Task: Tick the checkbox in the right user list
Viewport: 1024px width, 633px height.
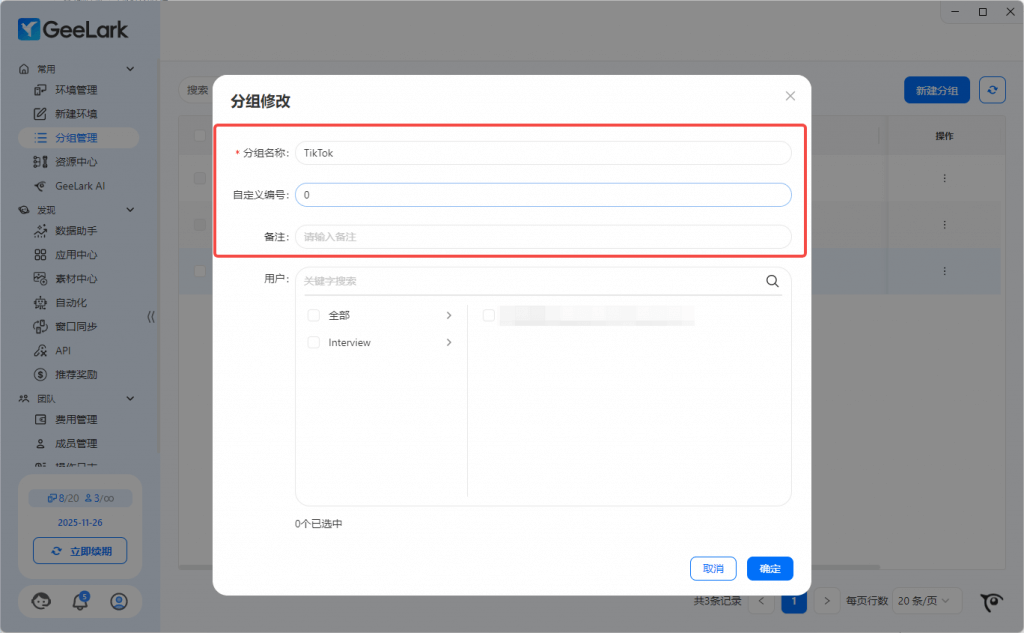Action: [489, 315]
